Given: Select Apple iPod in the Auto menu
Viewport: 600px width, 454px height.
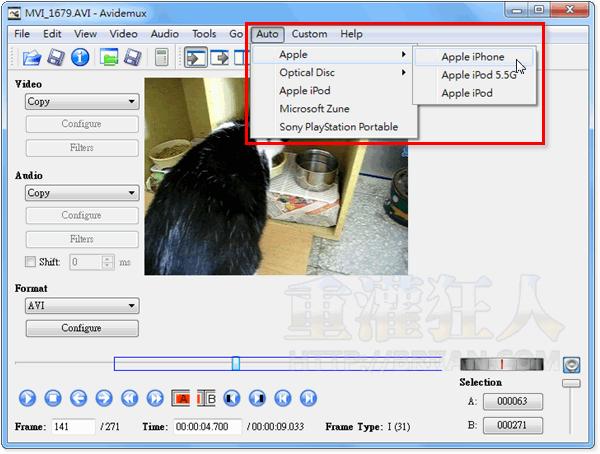Looking at the screenshot, I should (334, 91).
